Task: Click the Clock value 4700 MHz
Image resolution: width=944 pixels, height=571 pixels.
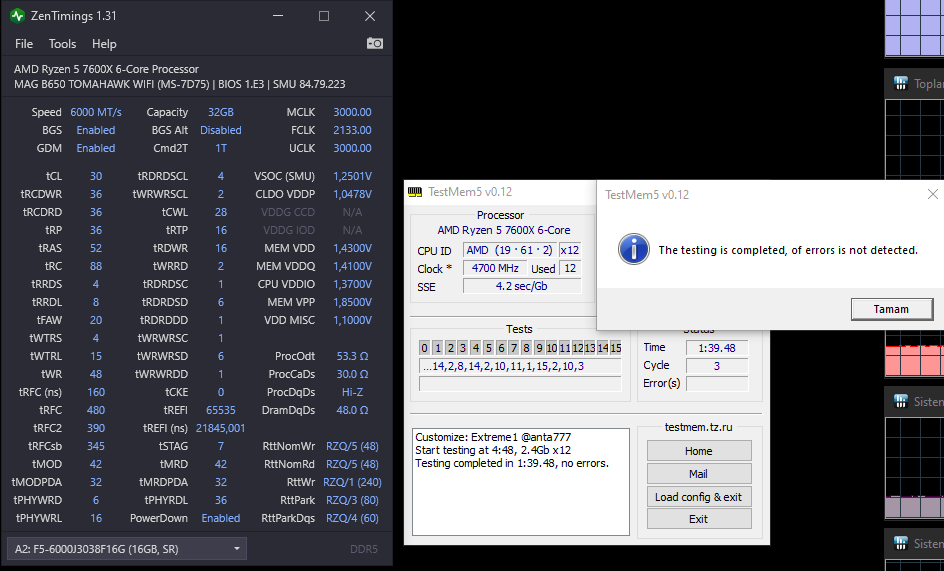Action: tap(495, 268)
